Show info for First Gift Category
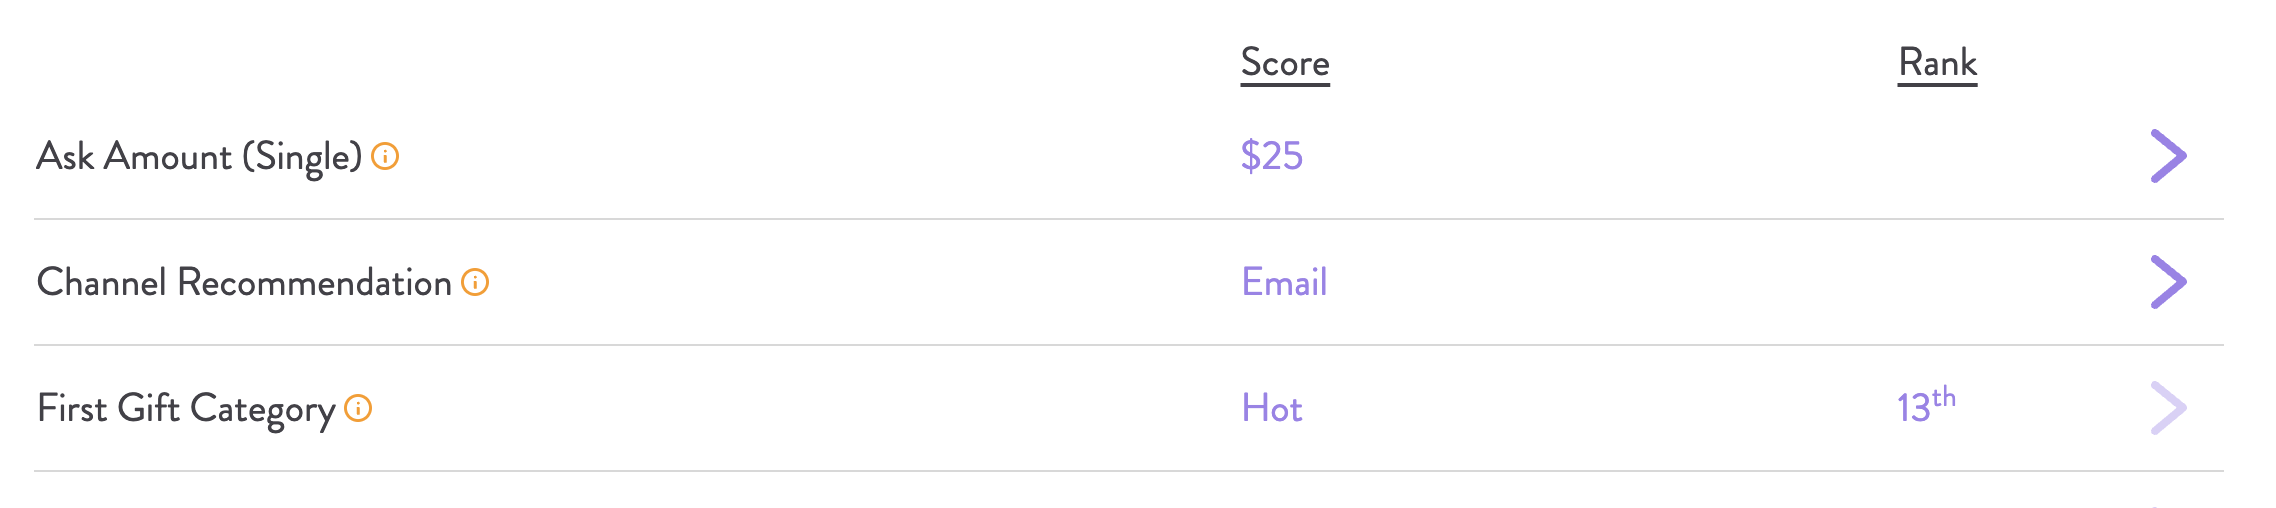The image size is (2276, 508). click(x=358, y=408)
